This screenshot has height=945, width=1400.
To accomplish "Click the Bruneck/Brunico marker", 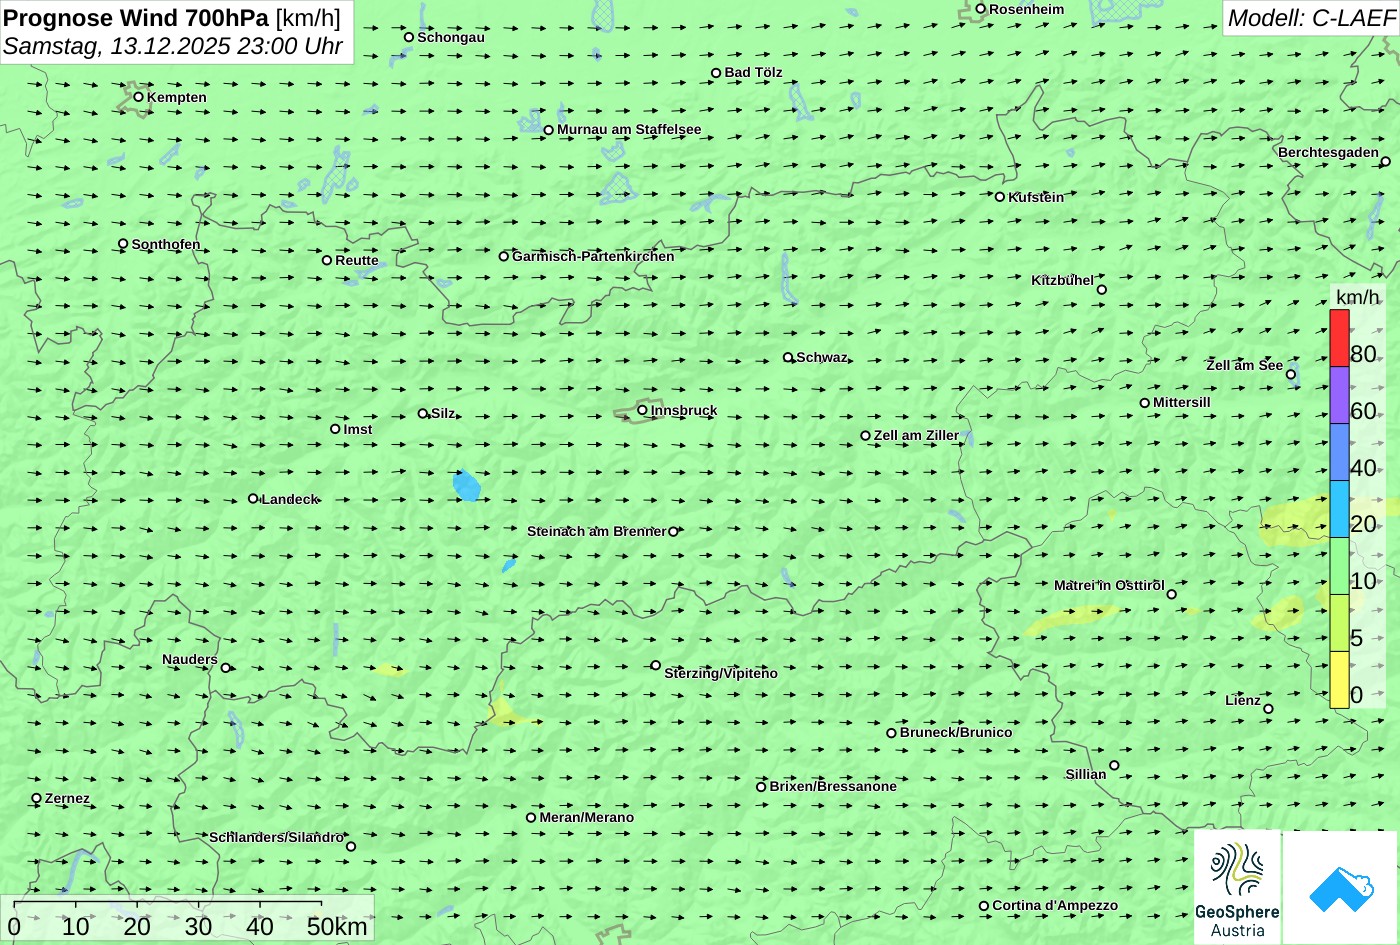I will 892,733.
